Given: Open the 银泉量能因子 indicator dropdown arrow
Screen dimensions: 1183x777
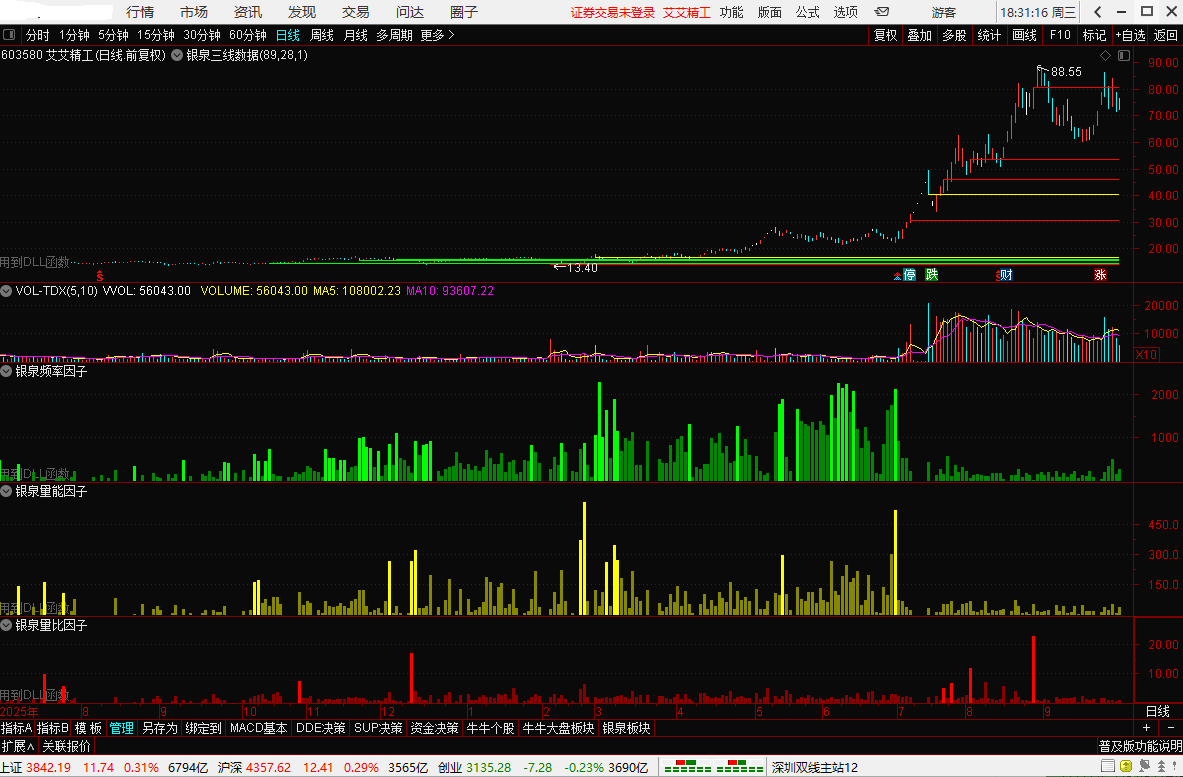Looking at the screenshot, I should click(6, 491).
